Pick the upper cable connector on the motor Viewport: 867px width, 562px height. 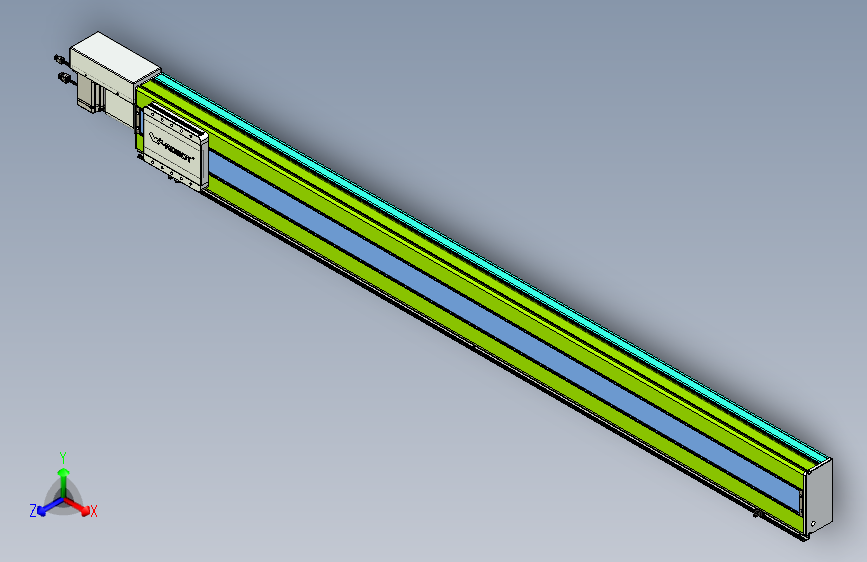click(x=60, y=59)
